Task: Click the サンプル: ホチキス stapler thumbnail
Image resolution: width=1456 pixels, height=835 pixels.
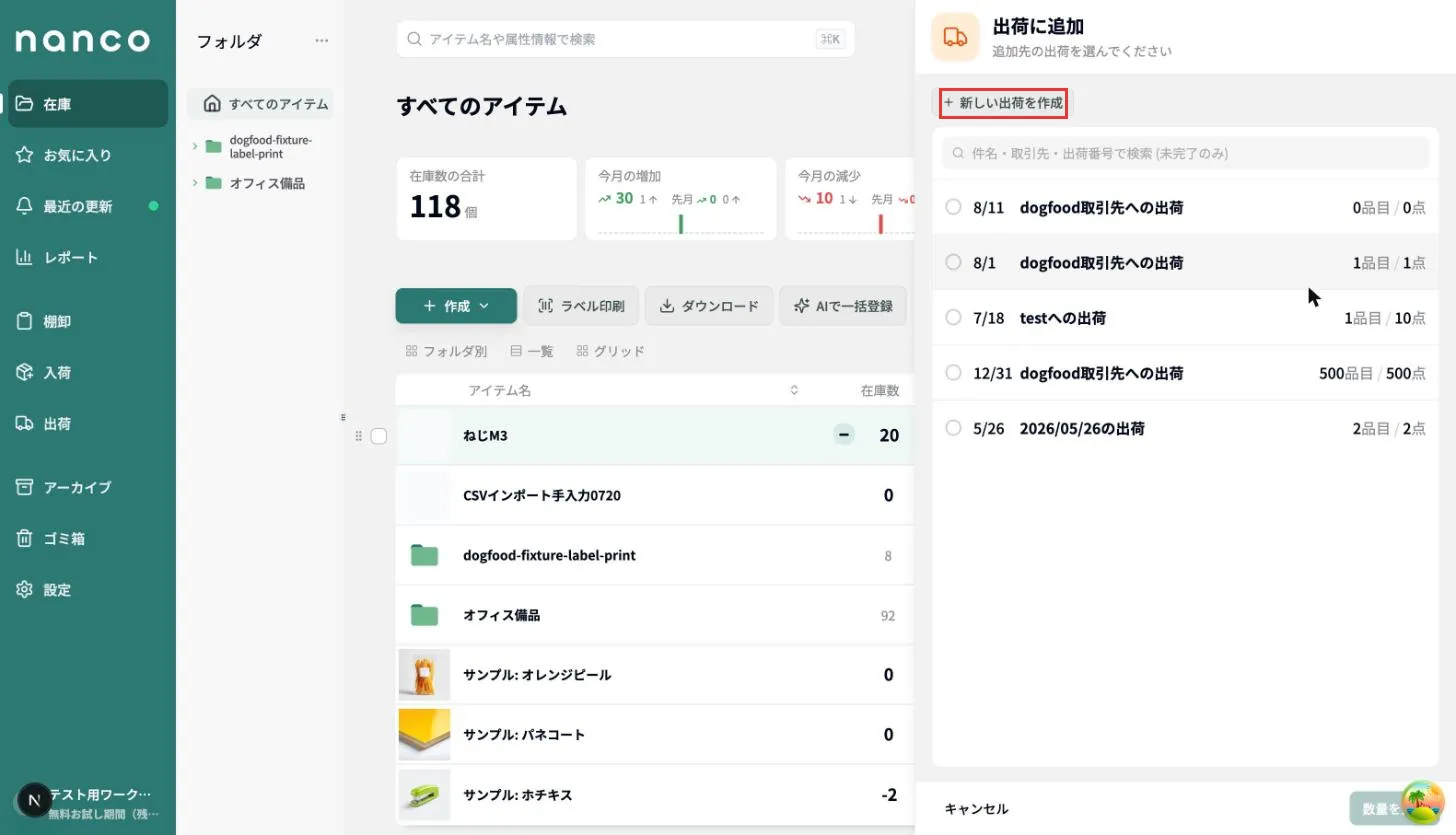Action: coord(424,795)
